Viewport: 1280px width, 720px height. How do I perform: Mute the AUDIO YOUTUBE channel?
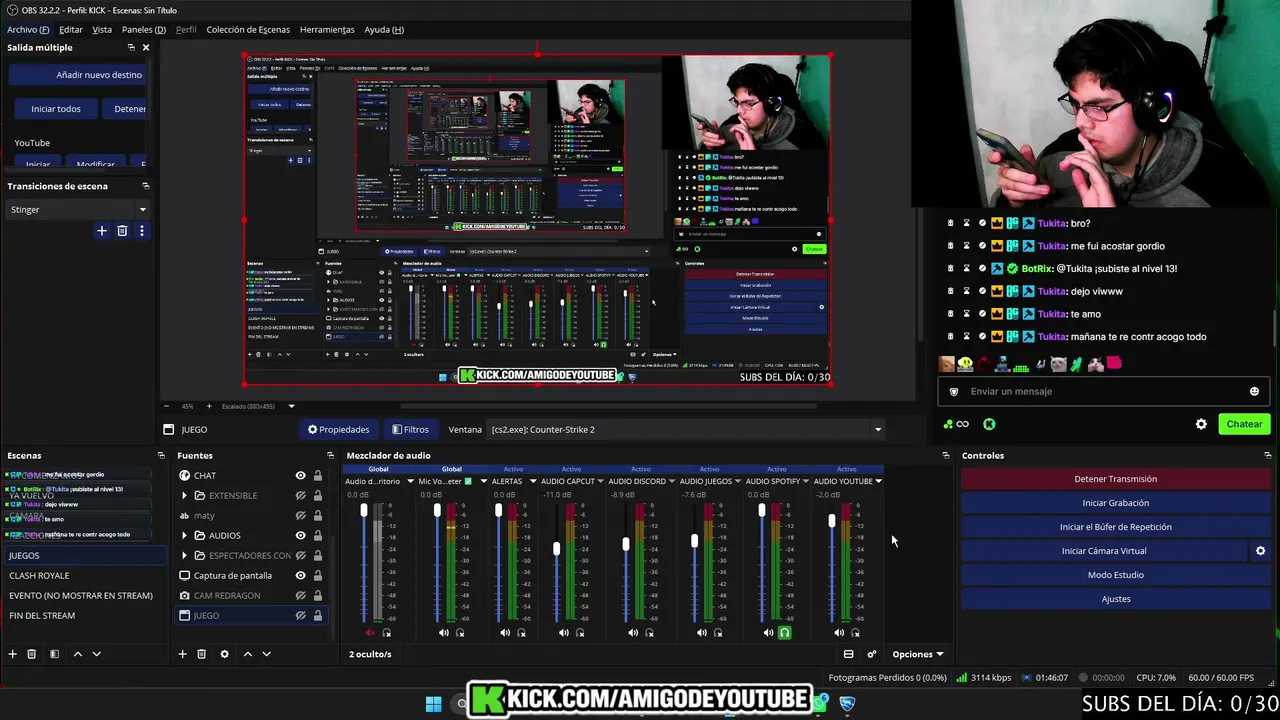839,632
